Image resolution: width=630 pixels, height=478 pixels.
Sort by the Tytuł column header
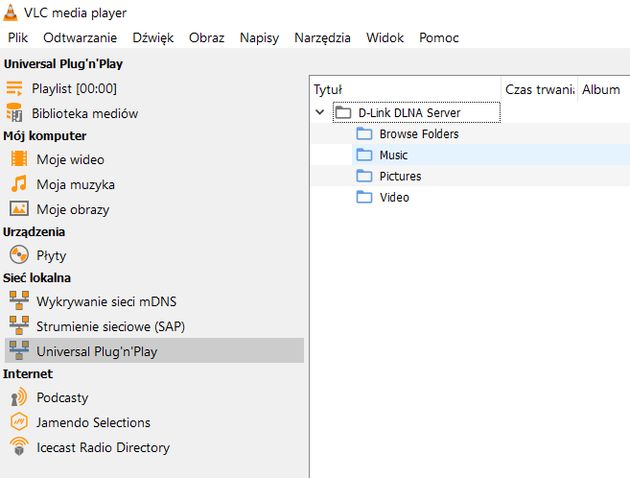406,89
